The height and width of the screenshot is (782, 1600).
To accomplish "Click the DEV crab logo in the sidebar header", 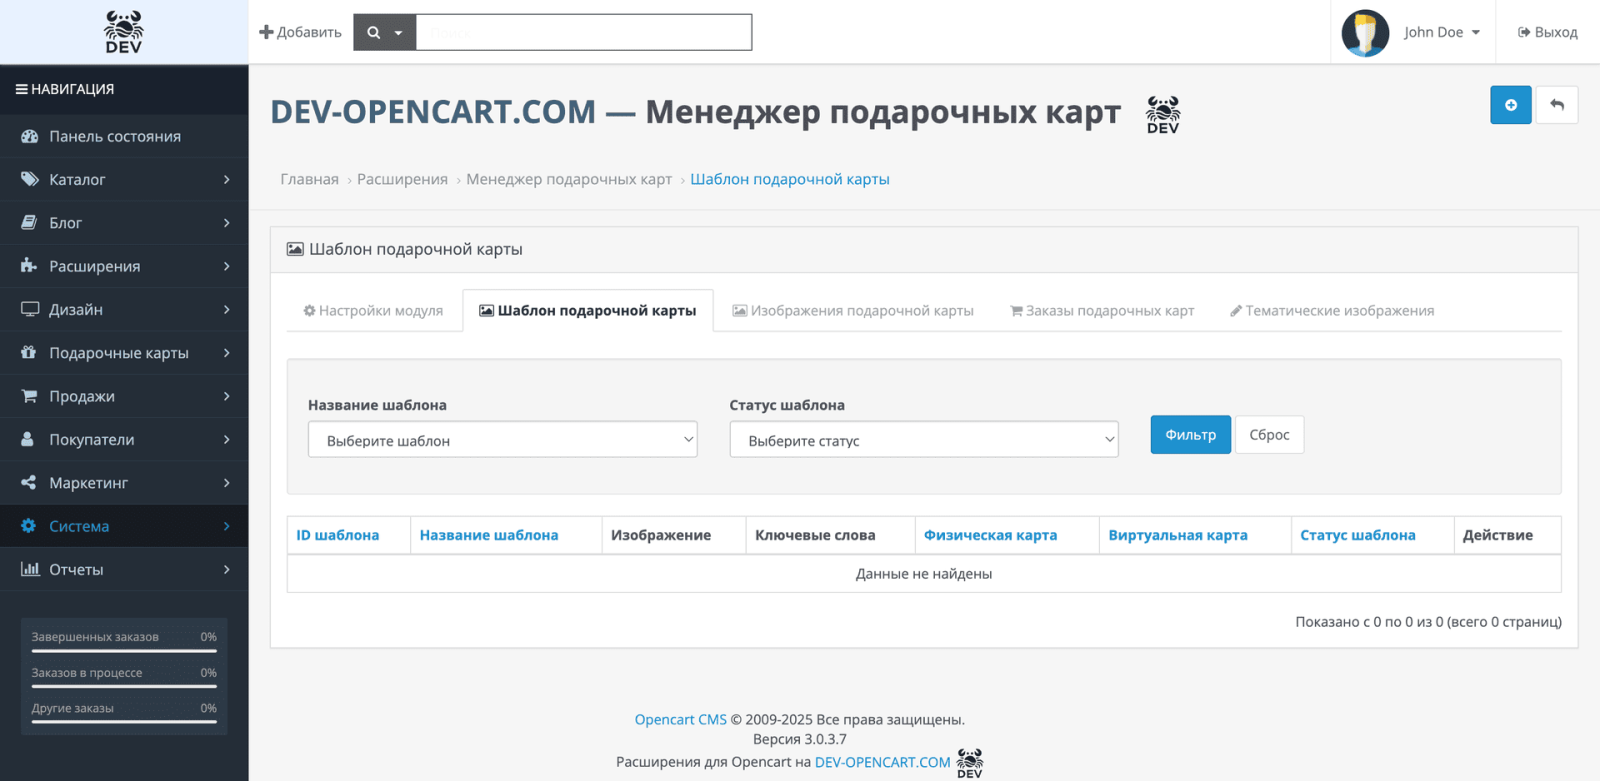I will (124, 32).
